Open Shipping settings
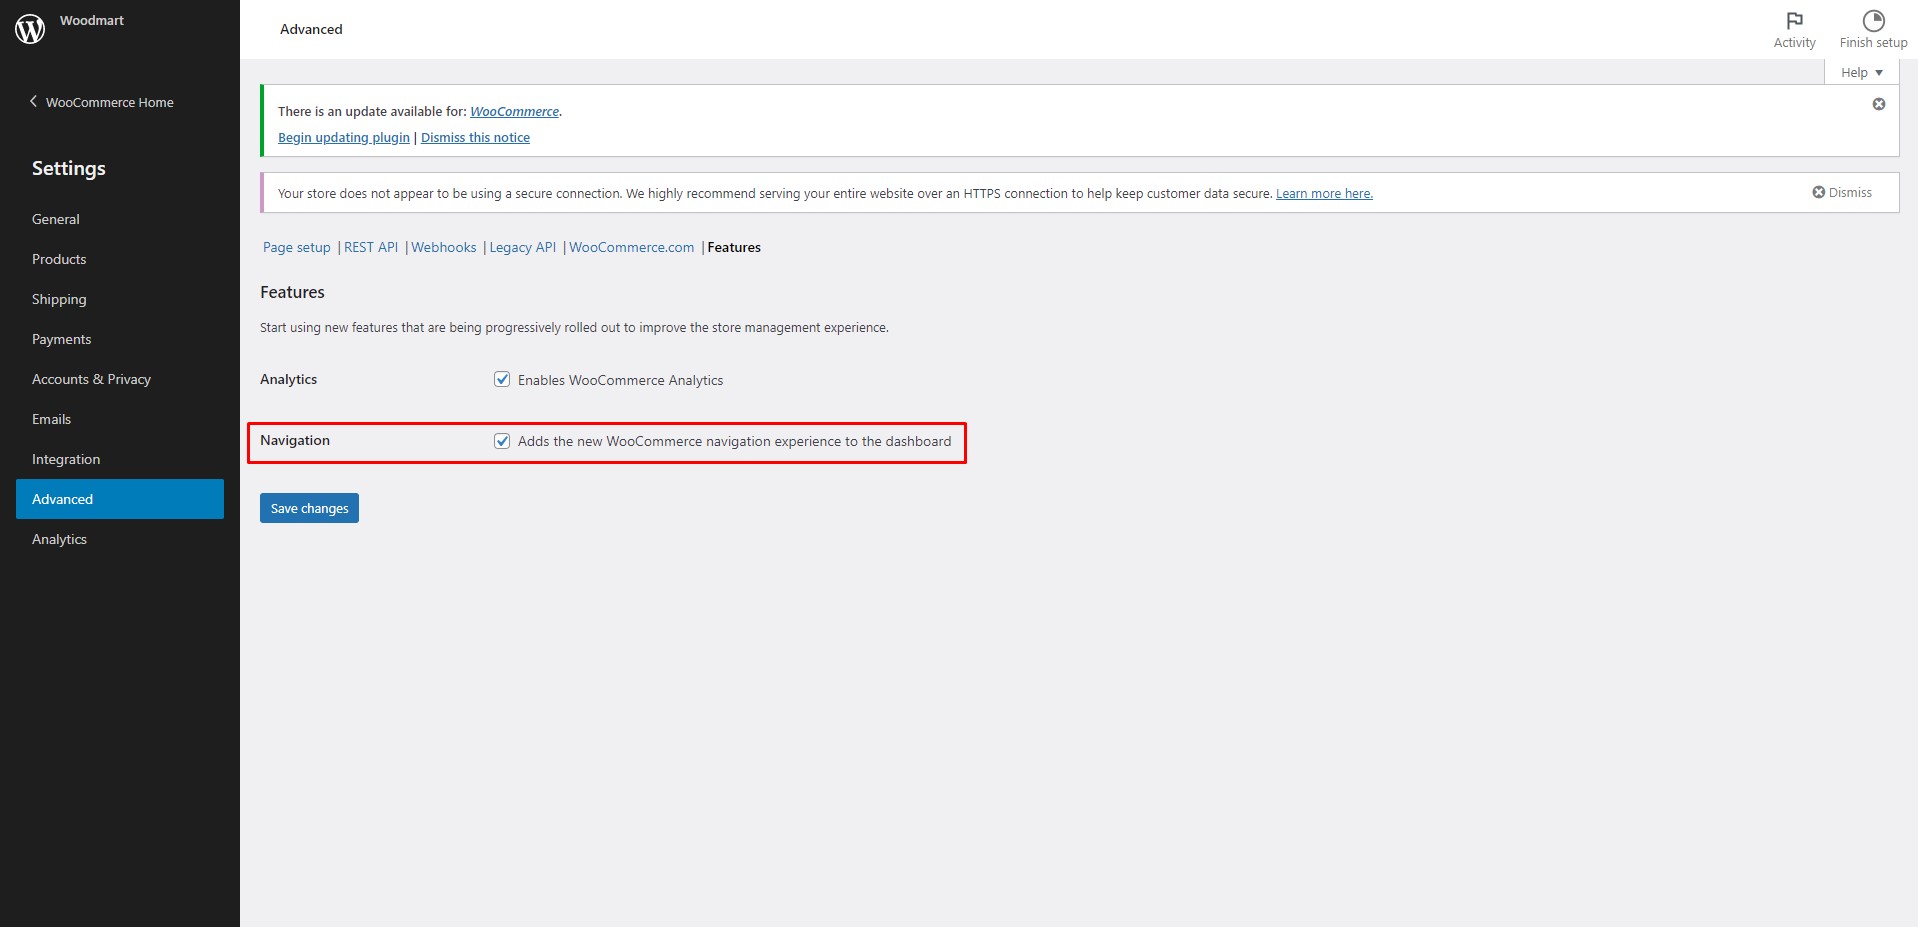The image size is (1918, 927). click(x=59, y=299)
